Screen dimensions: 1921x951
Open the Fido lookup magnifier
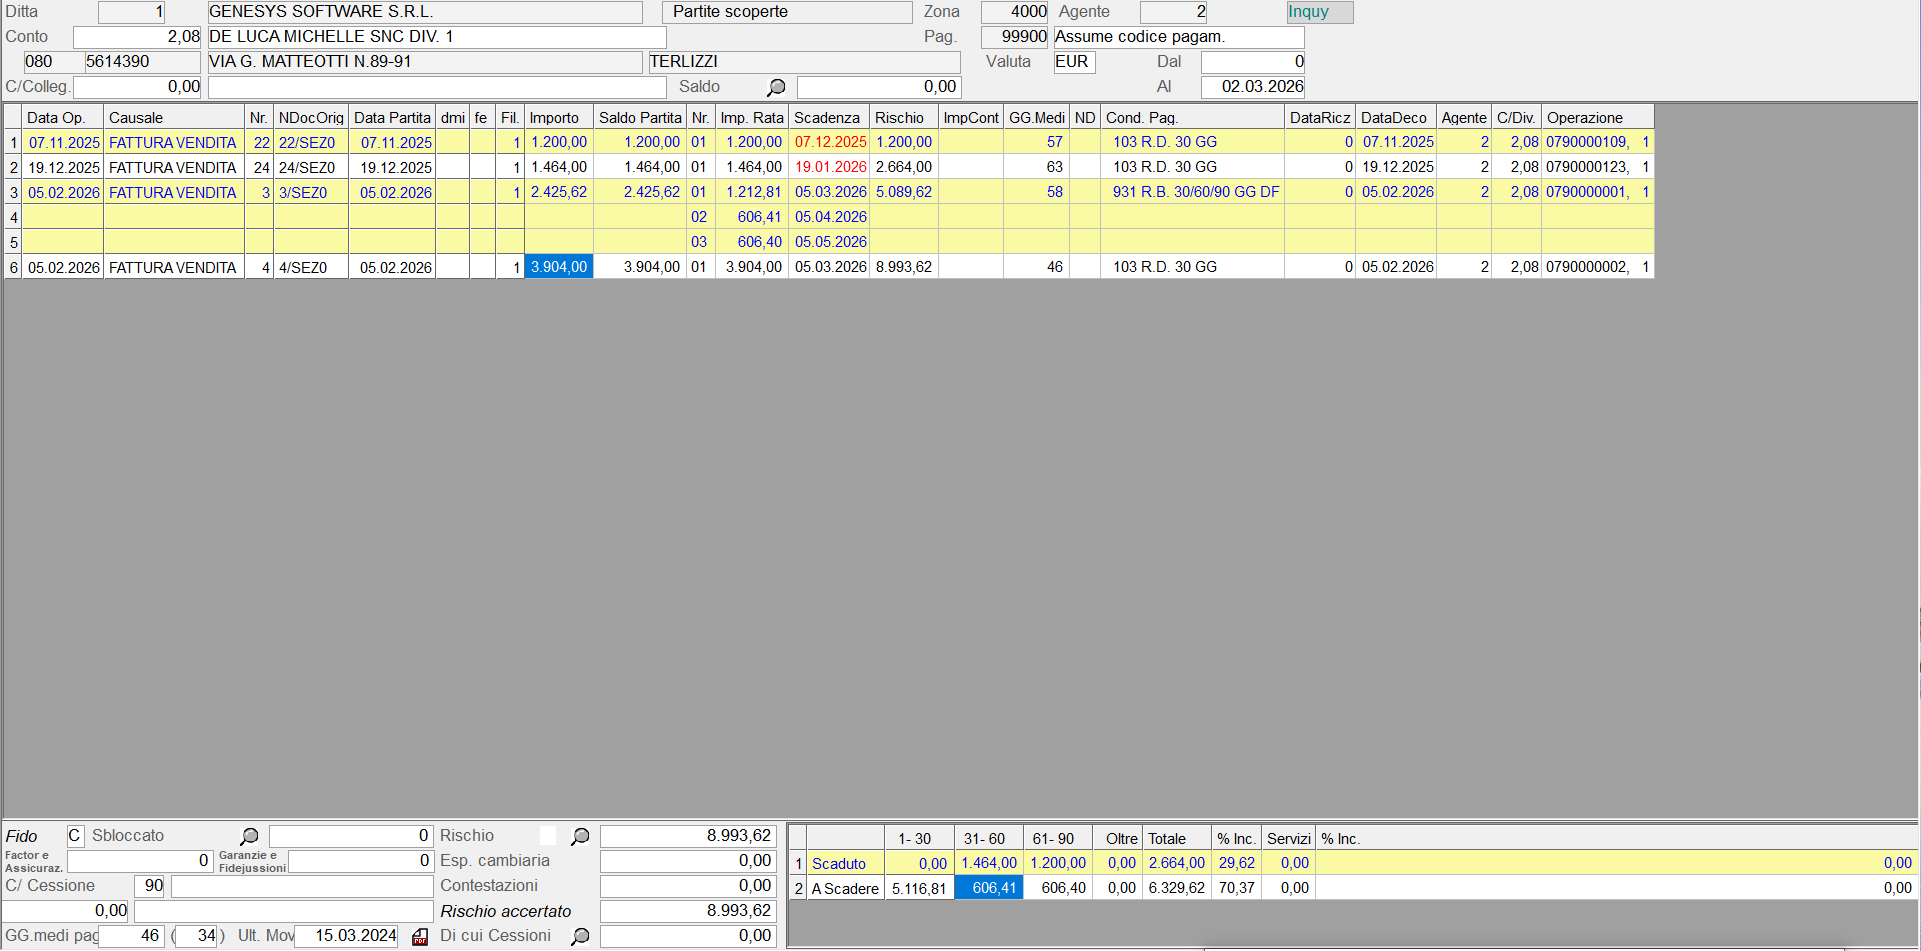[249, 836]
